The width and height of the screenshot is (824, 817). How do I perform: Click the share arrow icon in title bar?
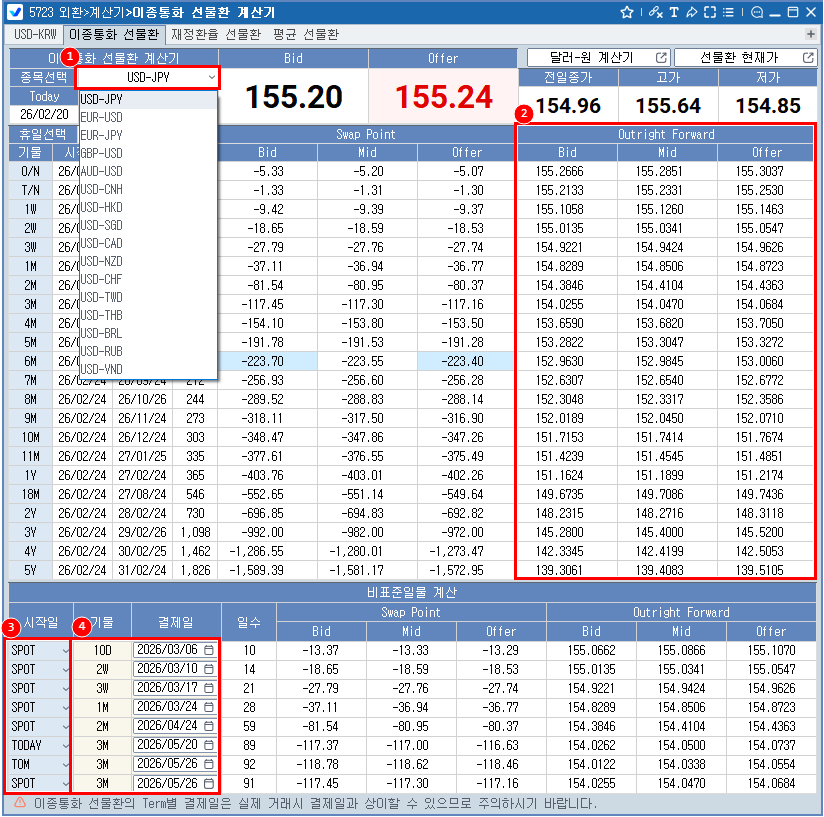(x=691, y=13)
